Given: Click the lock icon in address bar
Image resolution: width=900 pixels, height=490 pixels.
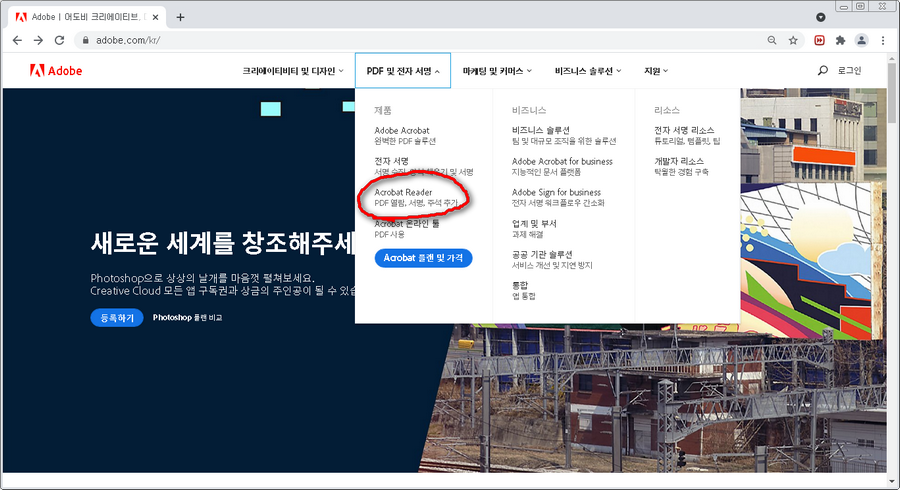Looking at the screenshot, I should 86,40.
